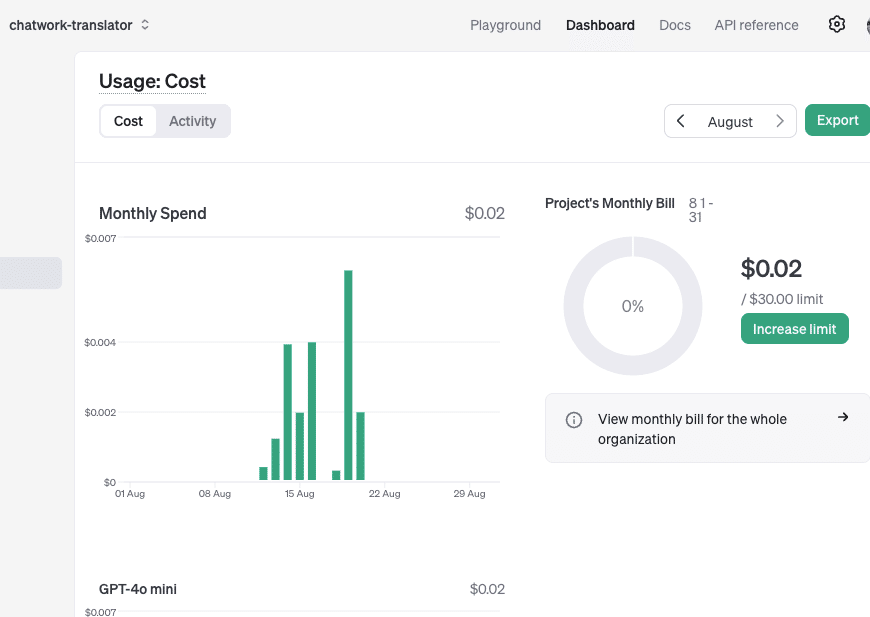Click the up-down chevron beside chatwork-translator

[145, 25]
